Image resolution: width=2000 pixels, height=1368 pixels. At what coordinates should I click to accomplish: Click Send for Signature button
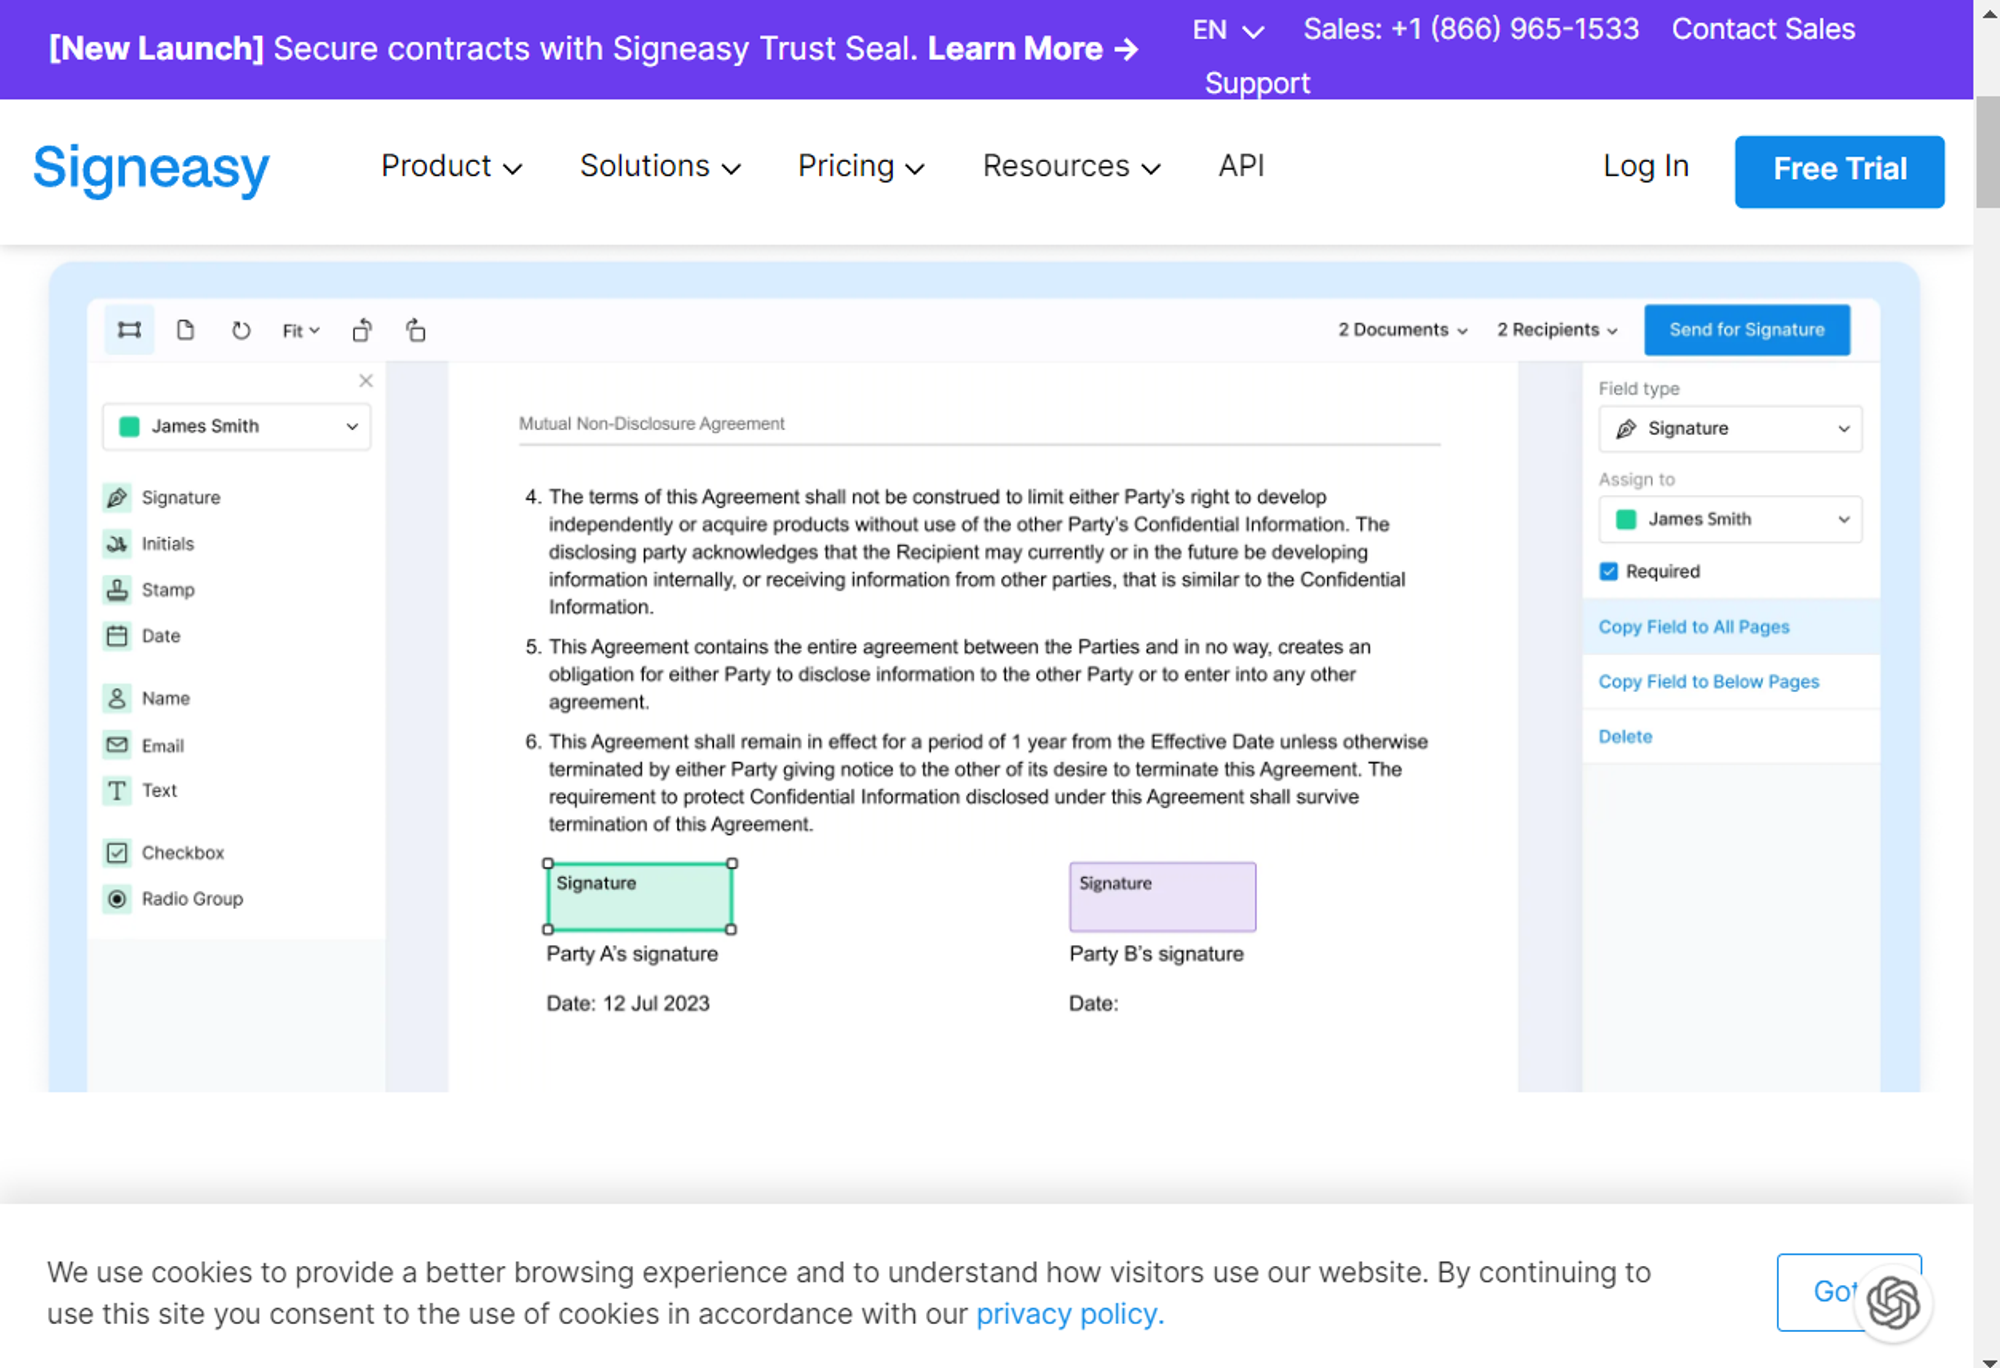(1748, 328)
